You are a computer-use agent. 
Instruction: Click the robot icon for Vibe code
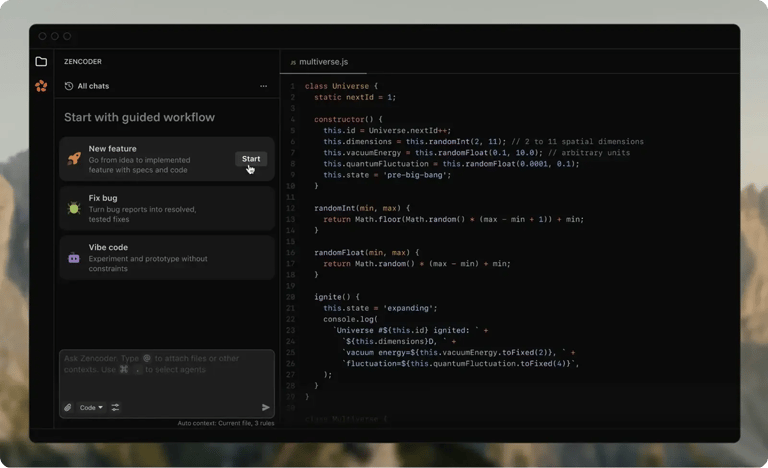coord(74,258)
